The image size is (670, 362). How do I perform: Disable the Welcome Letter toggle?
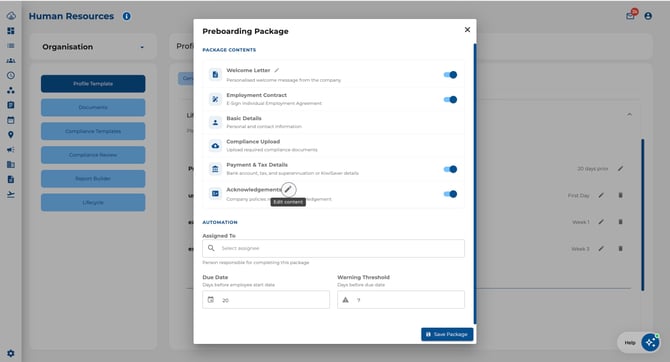tap(450, 75)
